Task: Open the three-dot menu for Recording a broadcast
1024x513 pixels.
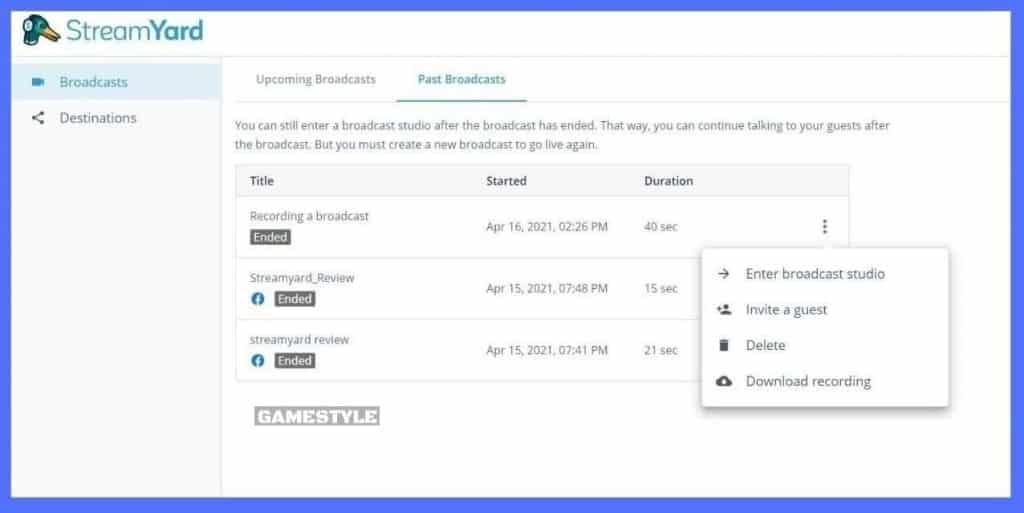Action: pos(824,227)
